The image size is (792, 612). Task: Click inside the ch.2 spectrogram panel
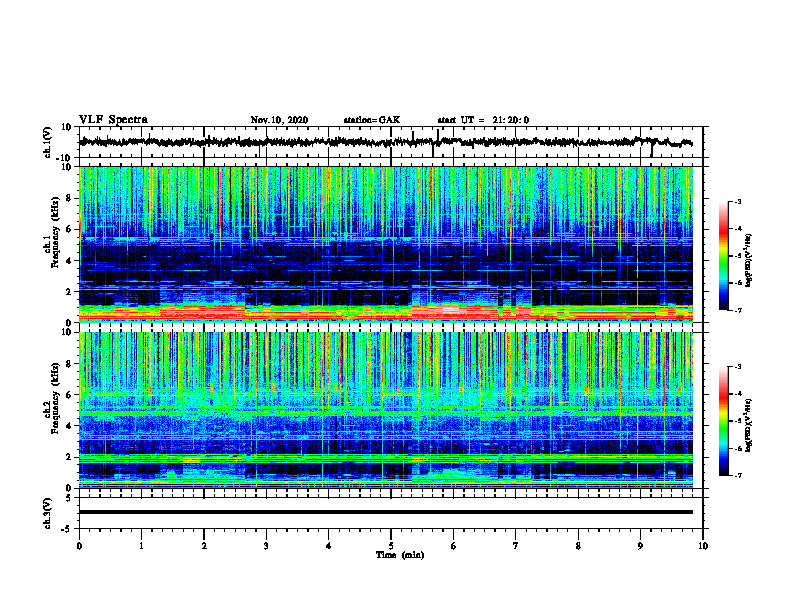click(386, 410)
